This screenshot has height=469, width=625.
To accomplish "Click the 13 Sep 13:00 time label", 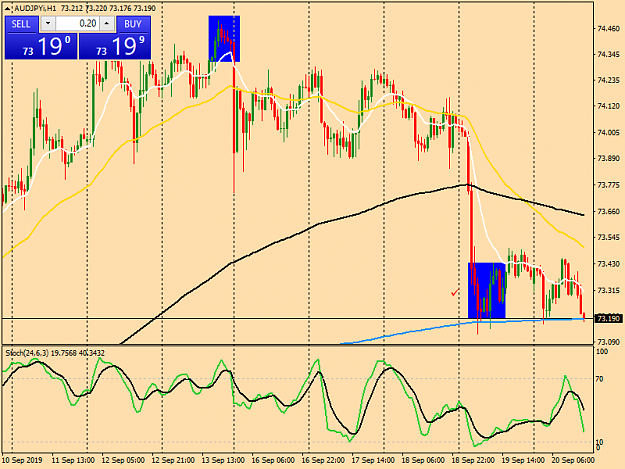I will [223, 460].
